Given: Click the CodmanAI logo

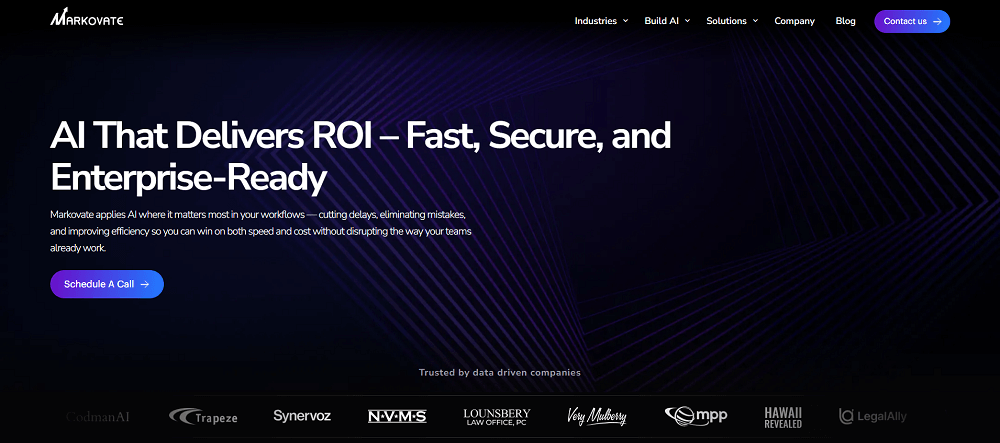Looking at the screenshot, I should (x=98, y=416).
